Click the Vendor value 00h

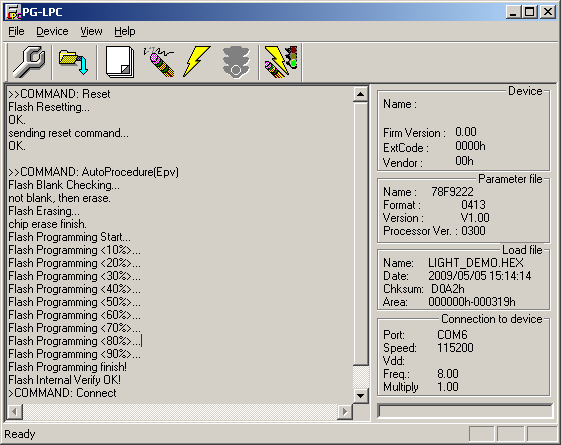(464, 161)
